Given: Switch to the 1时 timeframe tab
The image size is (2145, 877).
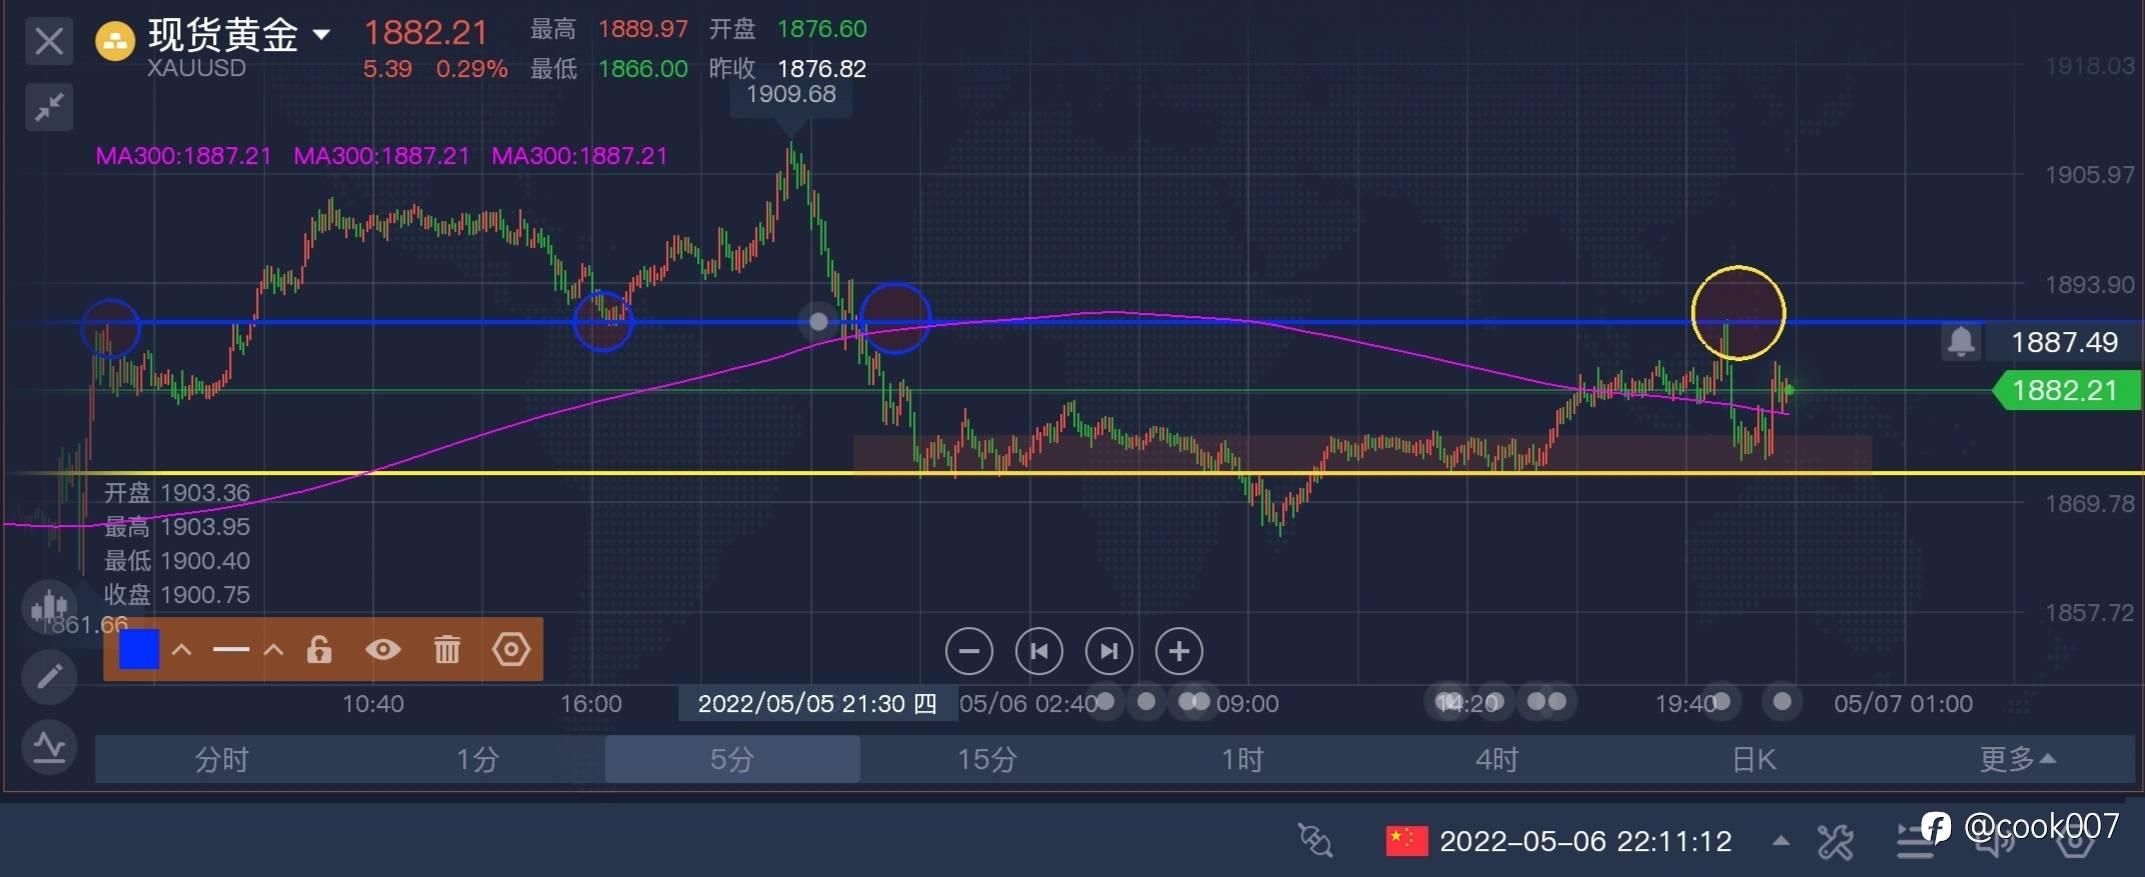Looking at the screenshot, I should click(x=1242, y=760).
